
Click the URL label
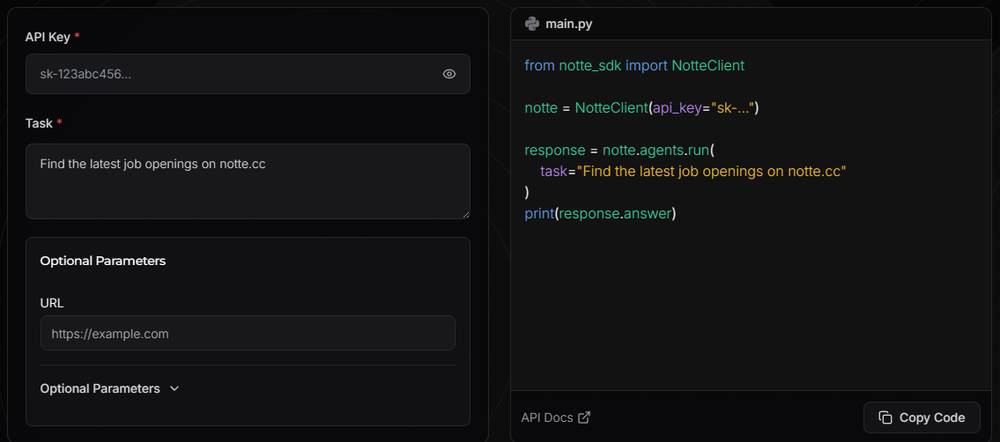pos(52,303)
